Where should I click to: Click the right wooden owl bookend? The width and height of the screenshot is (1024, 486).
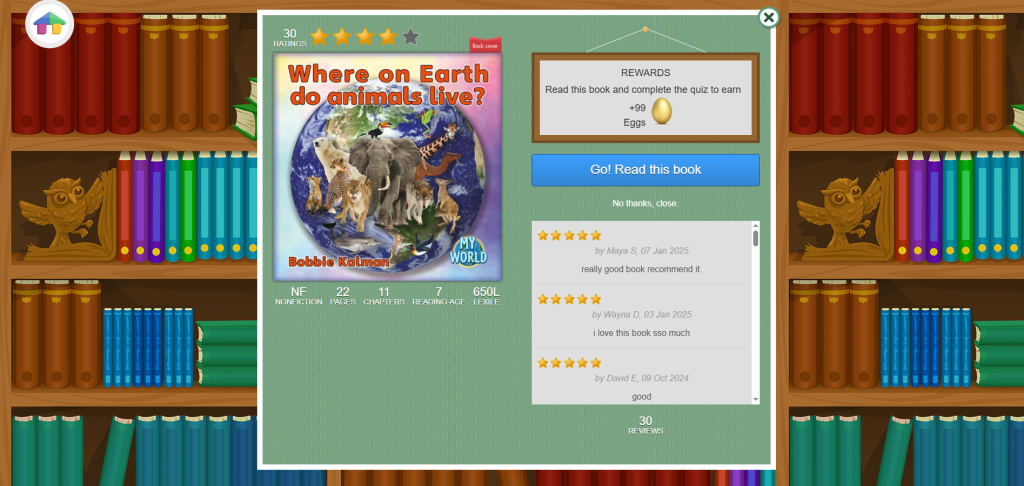(x=844, y=214)
